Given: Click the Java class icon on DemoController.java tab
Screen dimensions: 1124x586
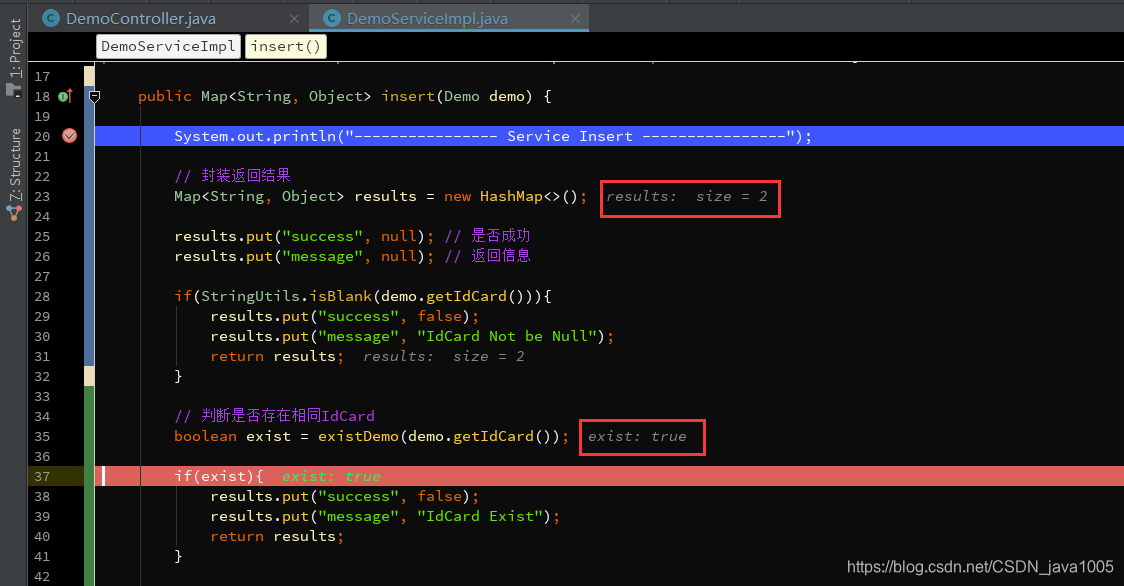Looking at the screenshot, I should 51,19.
